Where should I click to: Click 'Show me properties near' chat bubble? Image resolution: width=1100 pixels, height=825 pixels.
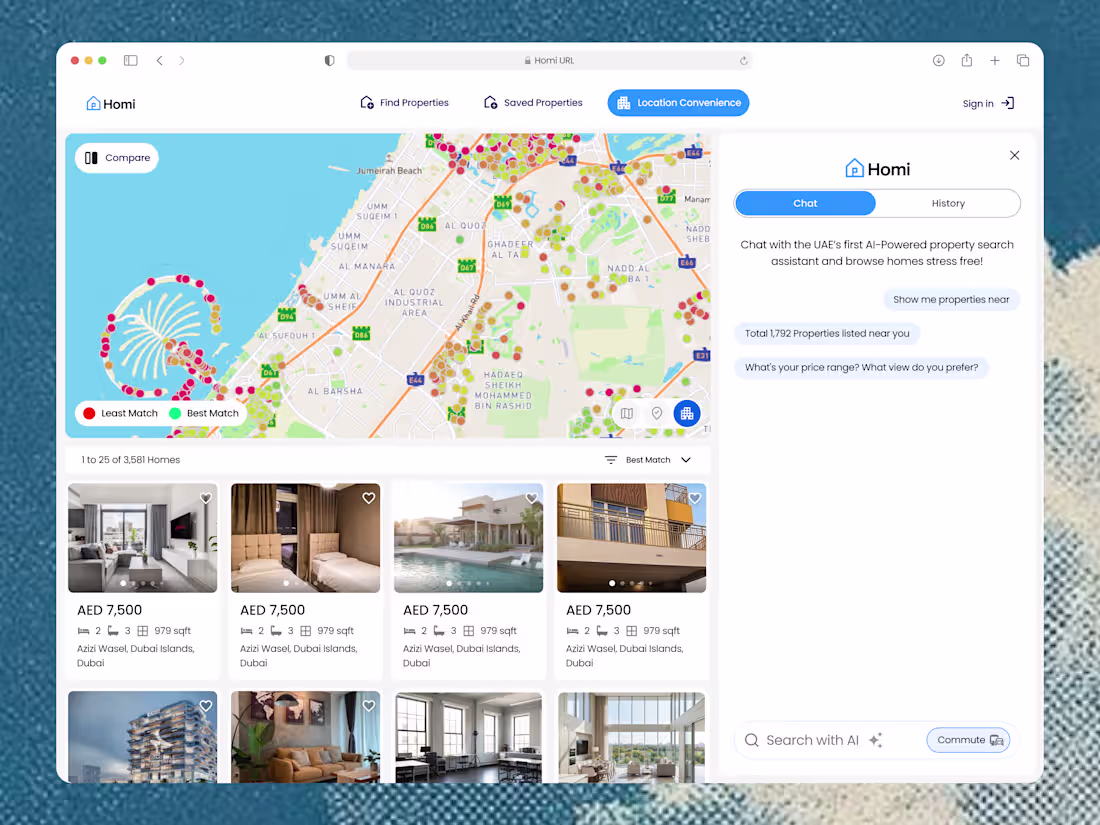coord(951,300)
